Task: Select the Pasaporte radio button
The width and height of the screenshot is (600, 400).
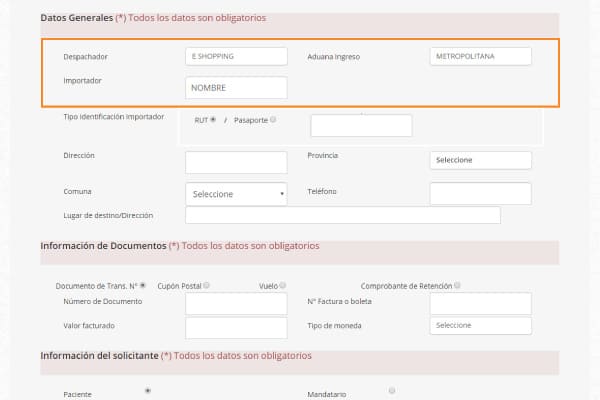Action: point(273,120)
